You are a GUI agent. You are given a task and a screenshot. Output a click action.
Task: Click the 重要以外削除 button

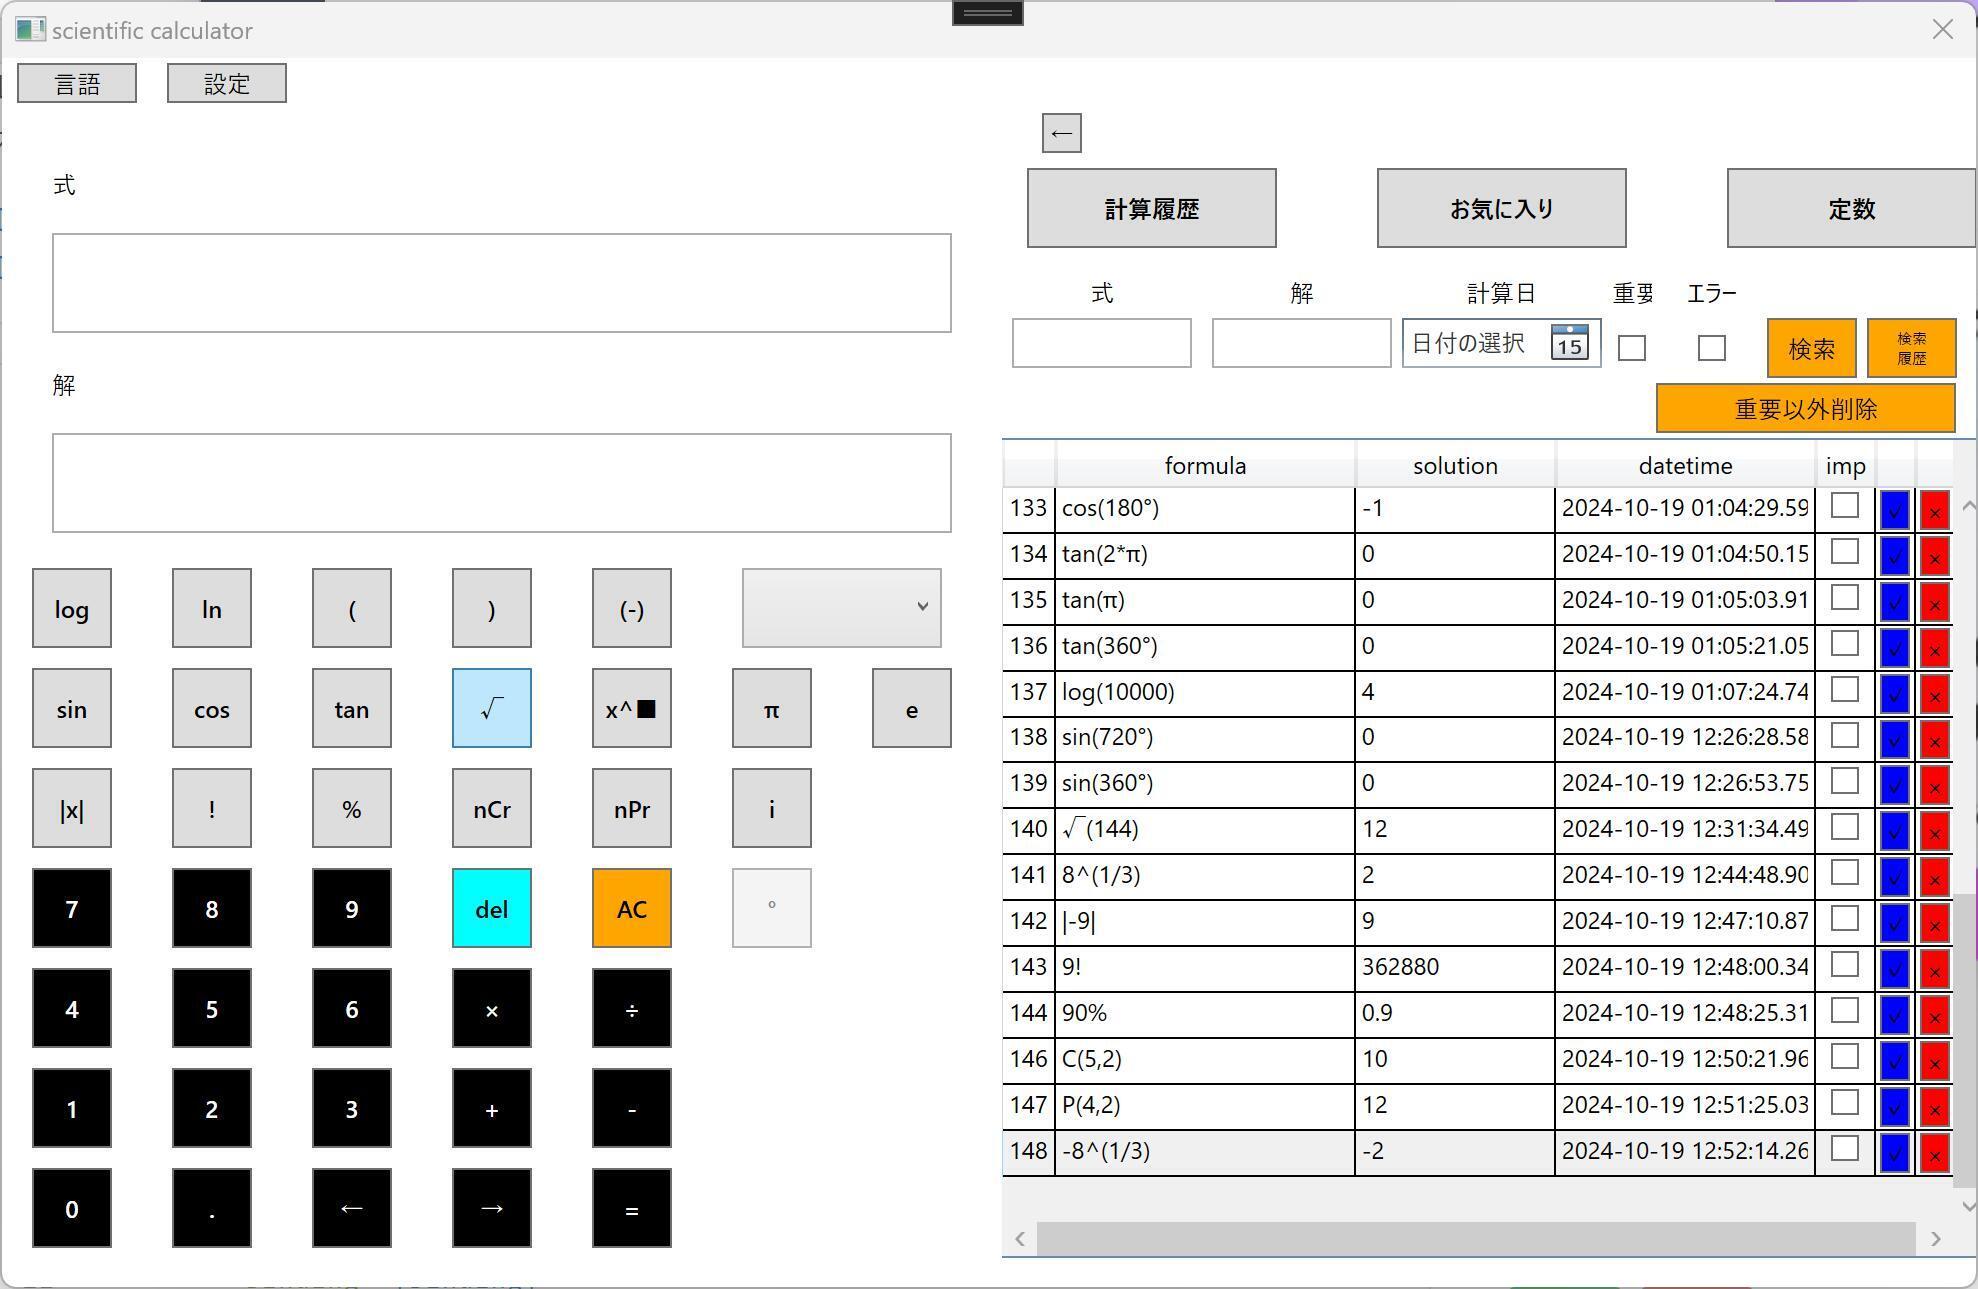coord(1805,408)
